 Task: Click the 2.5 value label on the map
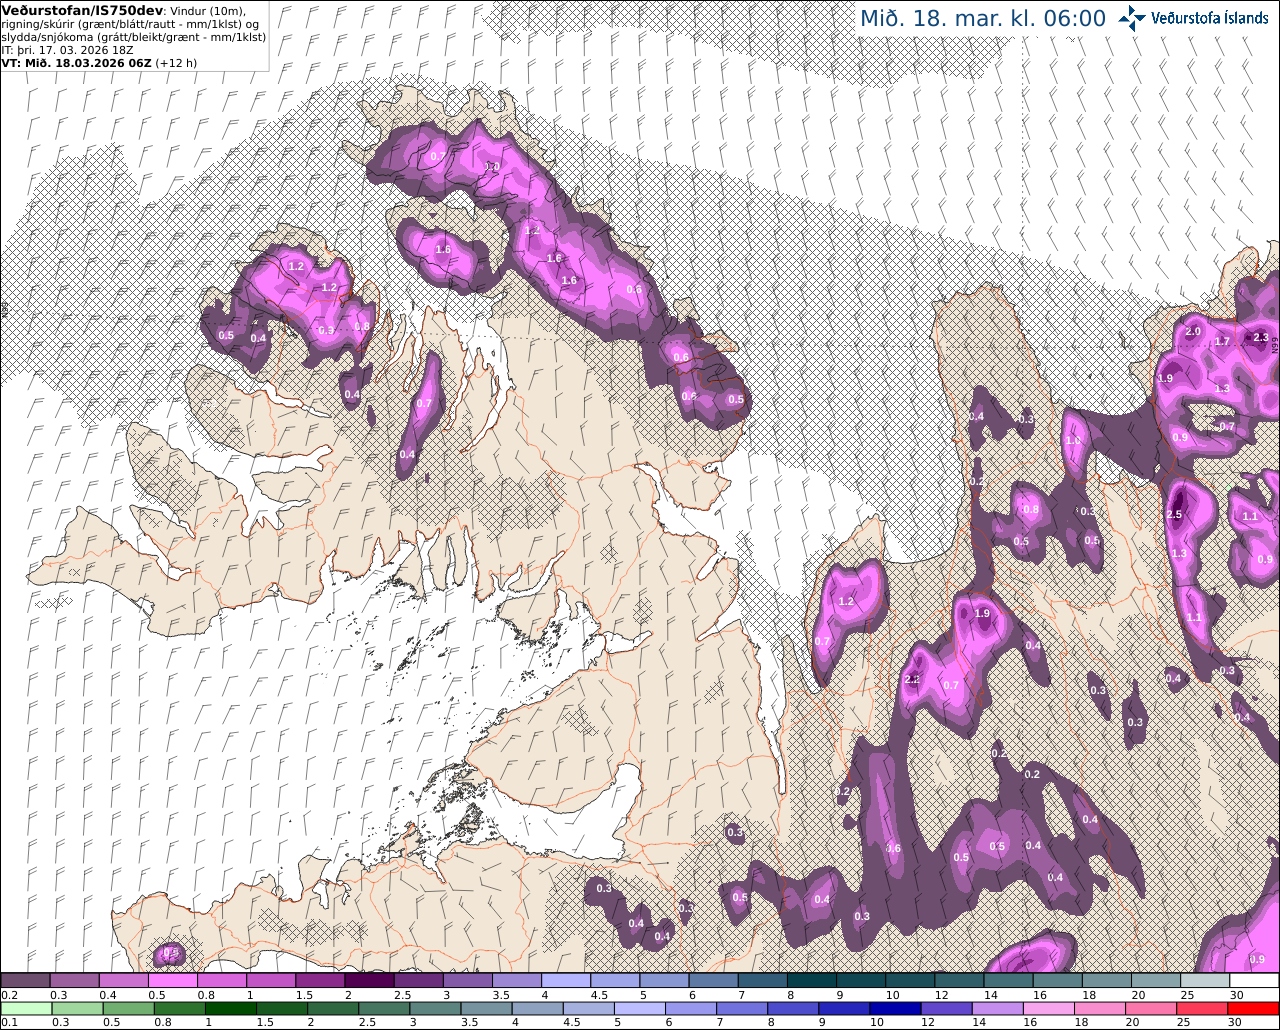click(x=1174, y=515)
